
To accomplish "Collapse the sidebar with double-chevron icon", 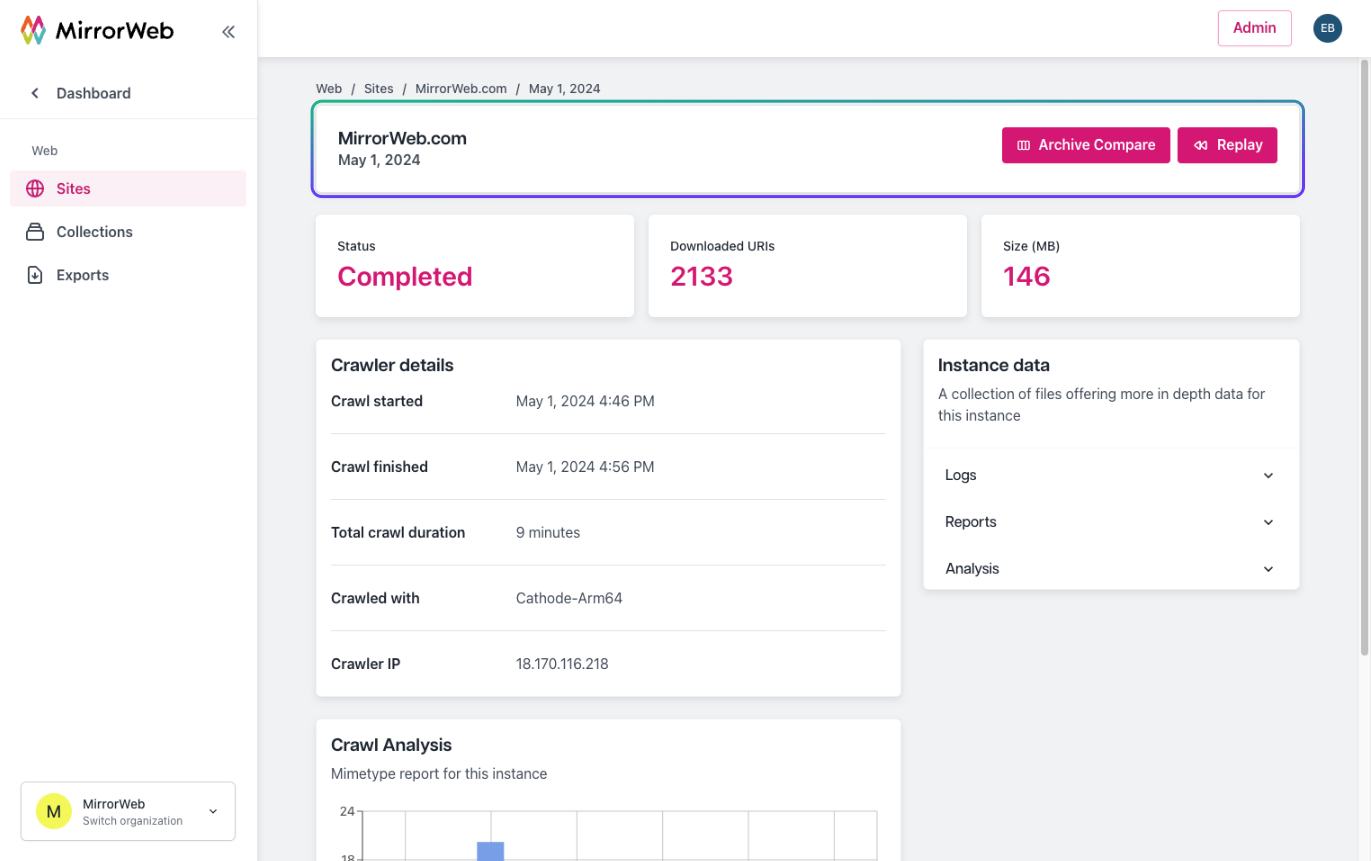I will [x=228, y=31].
